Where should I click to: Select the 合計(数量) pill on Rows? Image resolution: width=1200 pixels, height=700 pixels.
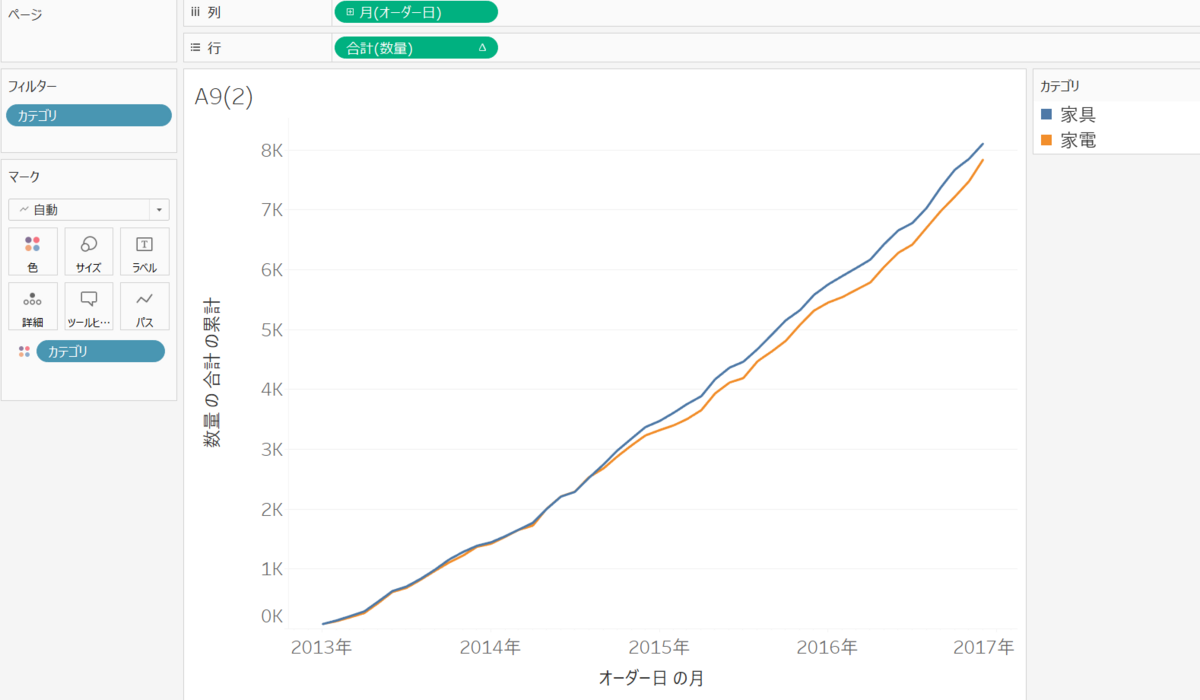point(416,47)
